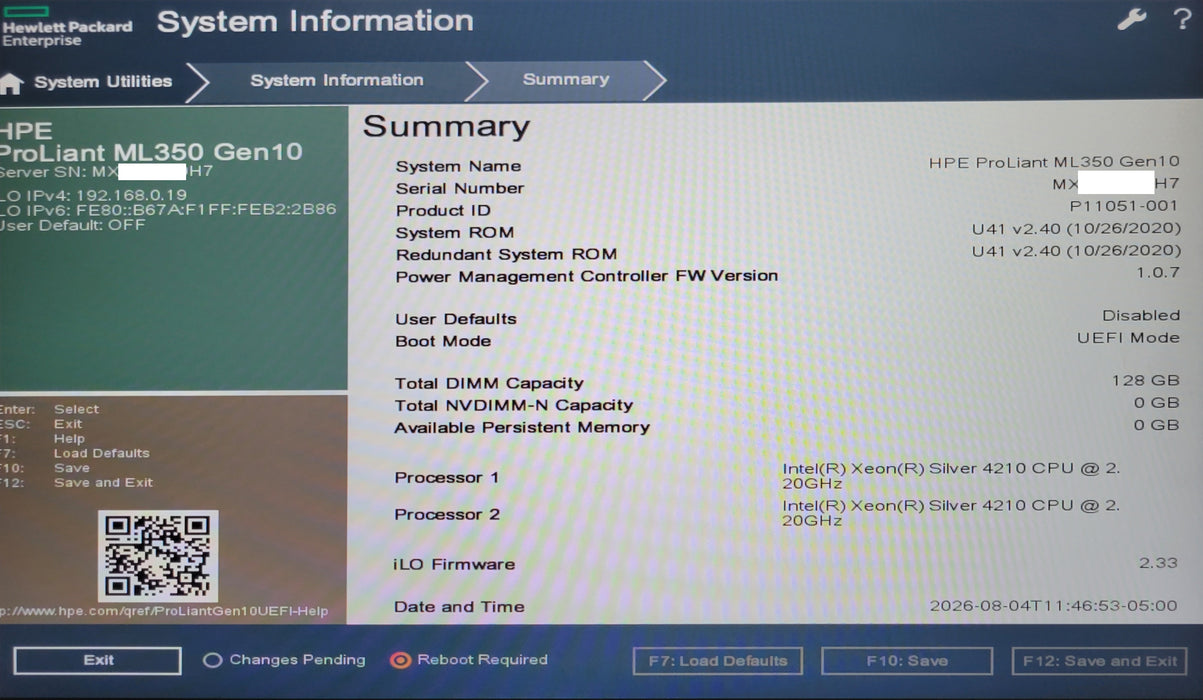This screenshot has height=700, width=1203.
Task: Click the iLO IPv4 192.168.0.19 text
Action: (x=94, y=195)
